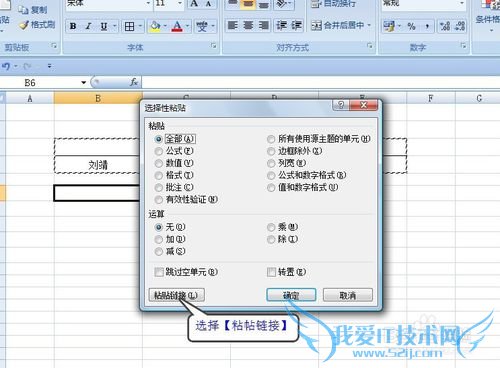The image size is (500, 368).
Task: Open the font name dropdown
Action: (148, 3)
